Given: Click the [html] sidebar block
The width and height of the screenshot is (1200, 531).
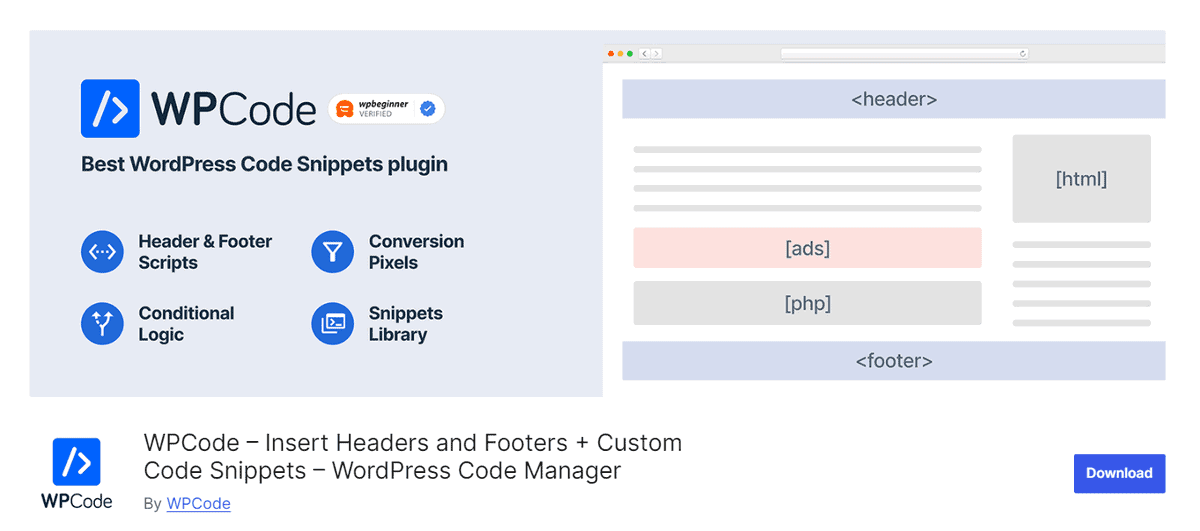Looking at the screenshot, I should pyautogui.click(x=1082, y=179).
